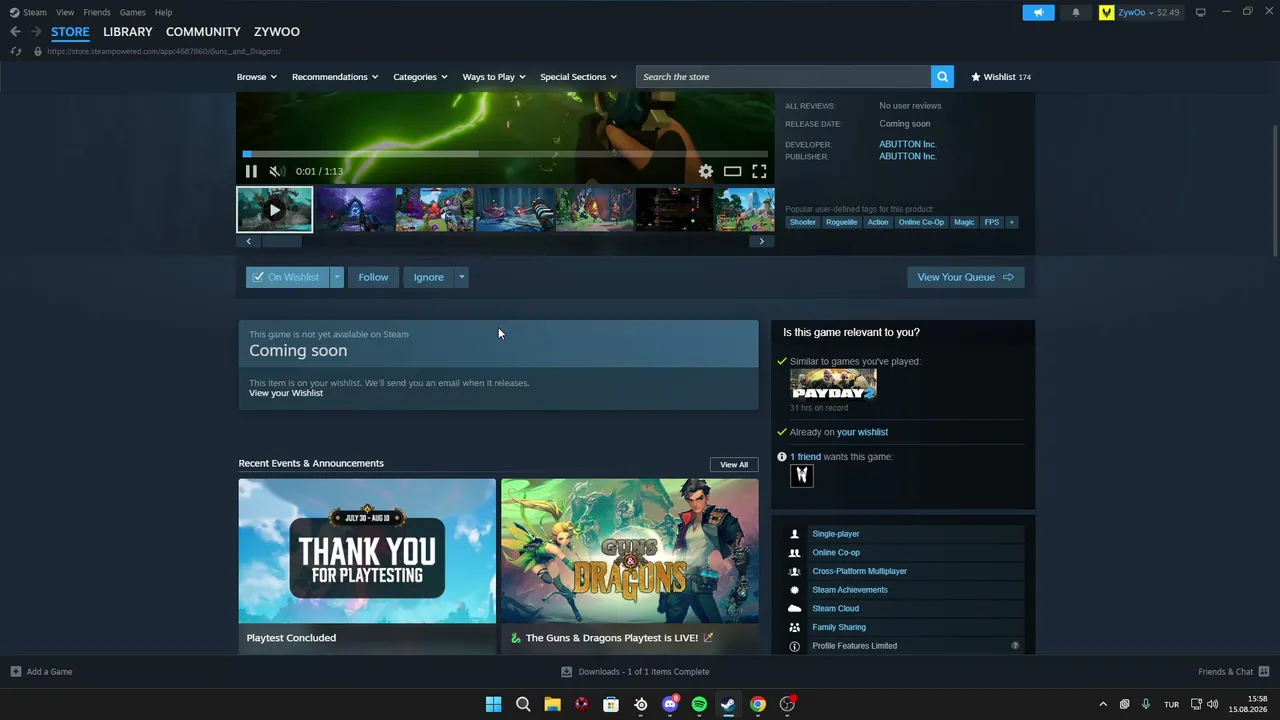Click the View Your Queue button
The width and height of the screenshot is (1280, 720).
point(965,277)
